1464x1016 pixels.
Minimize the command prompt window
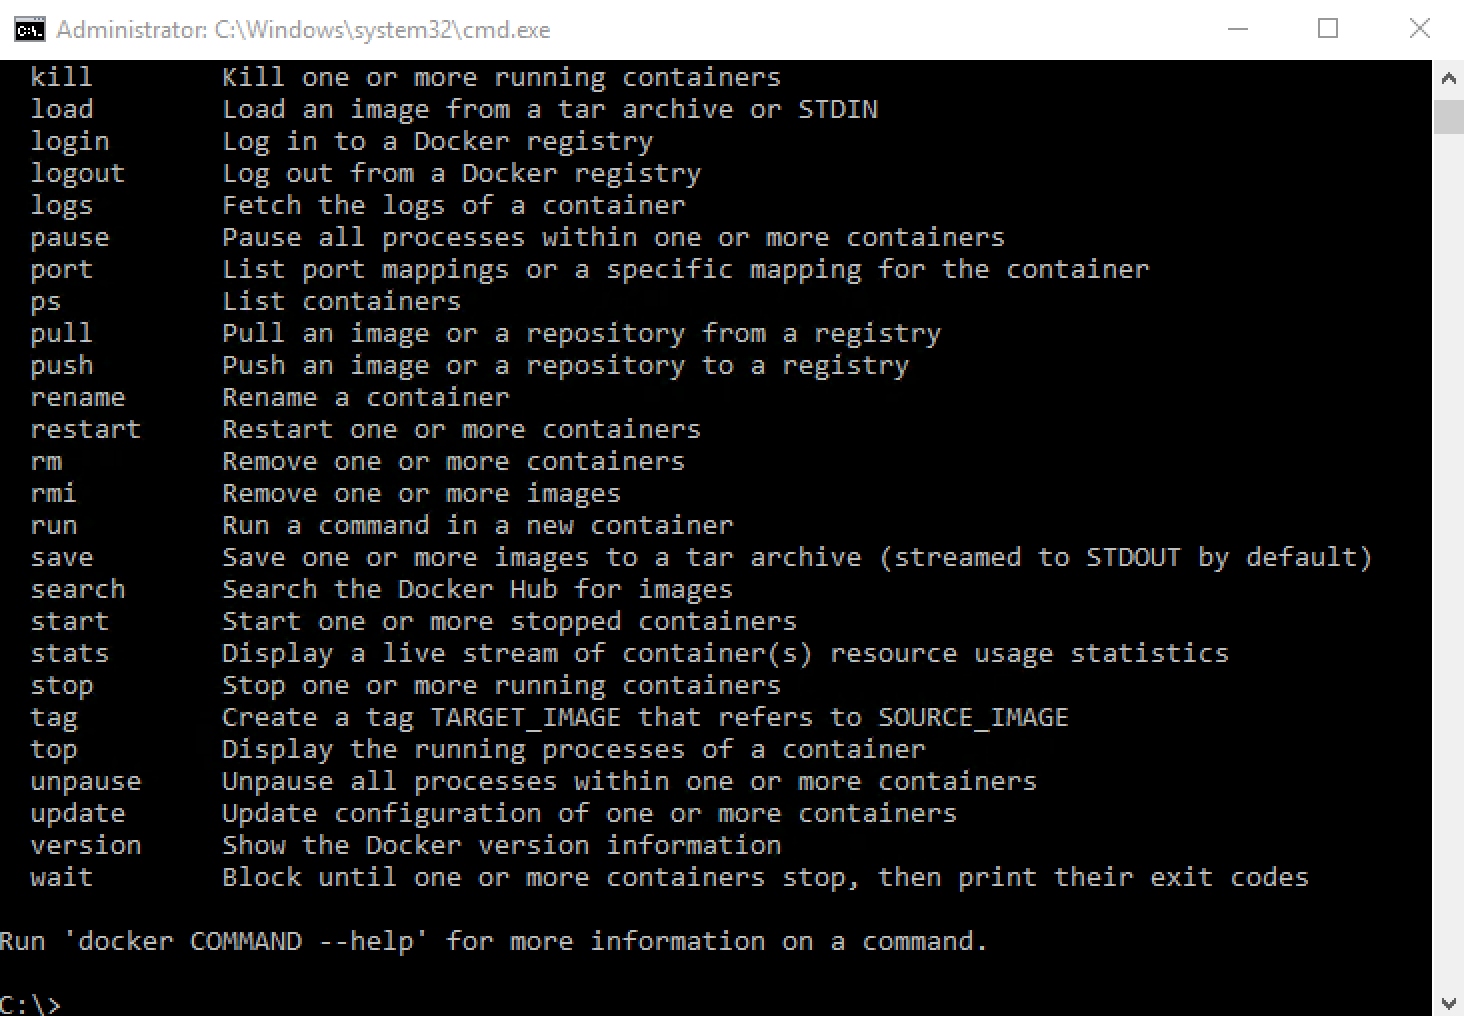tap(1237, 29)
